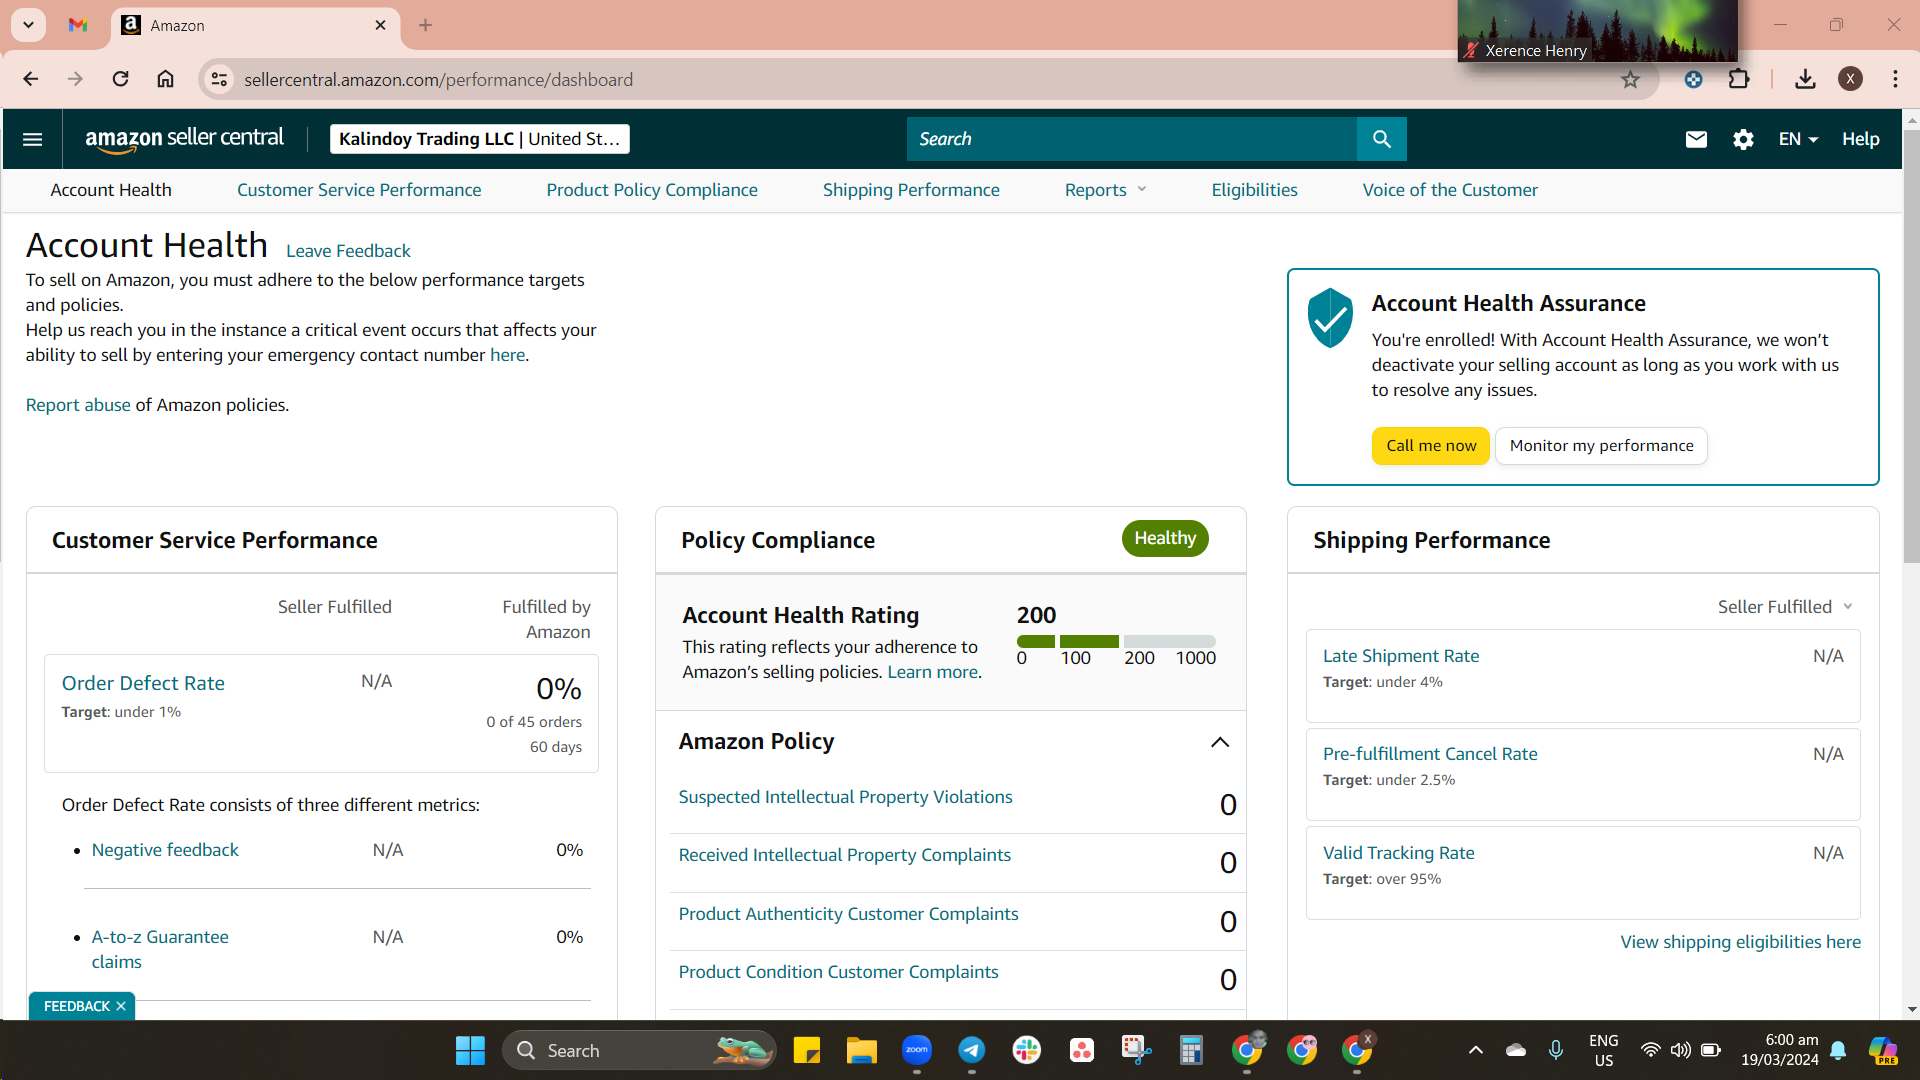The image size is (1920, 1080).
Task: Open the Late Shipment Rate link
Action: click(1401, 656)
